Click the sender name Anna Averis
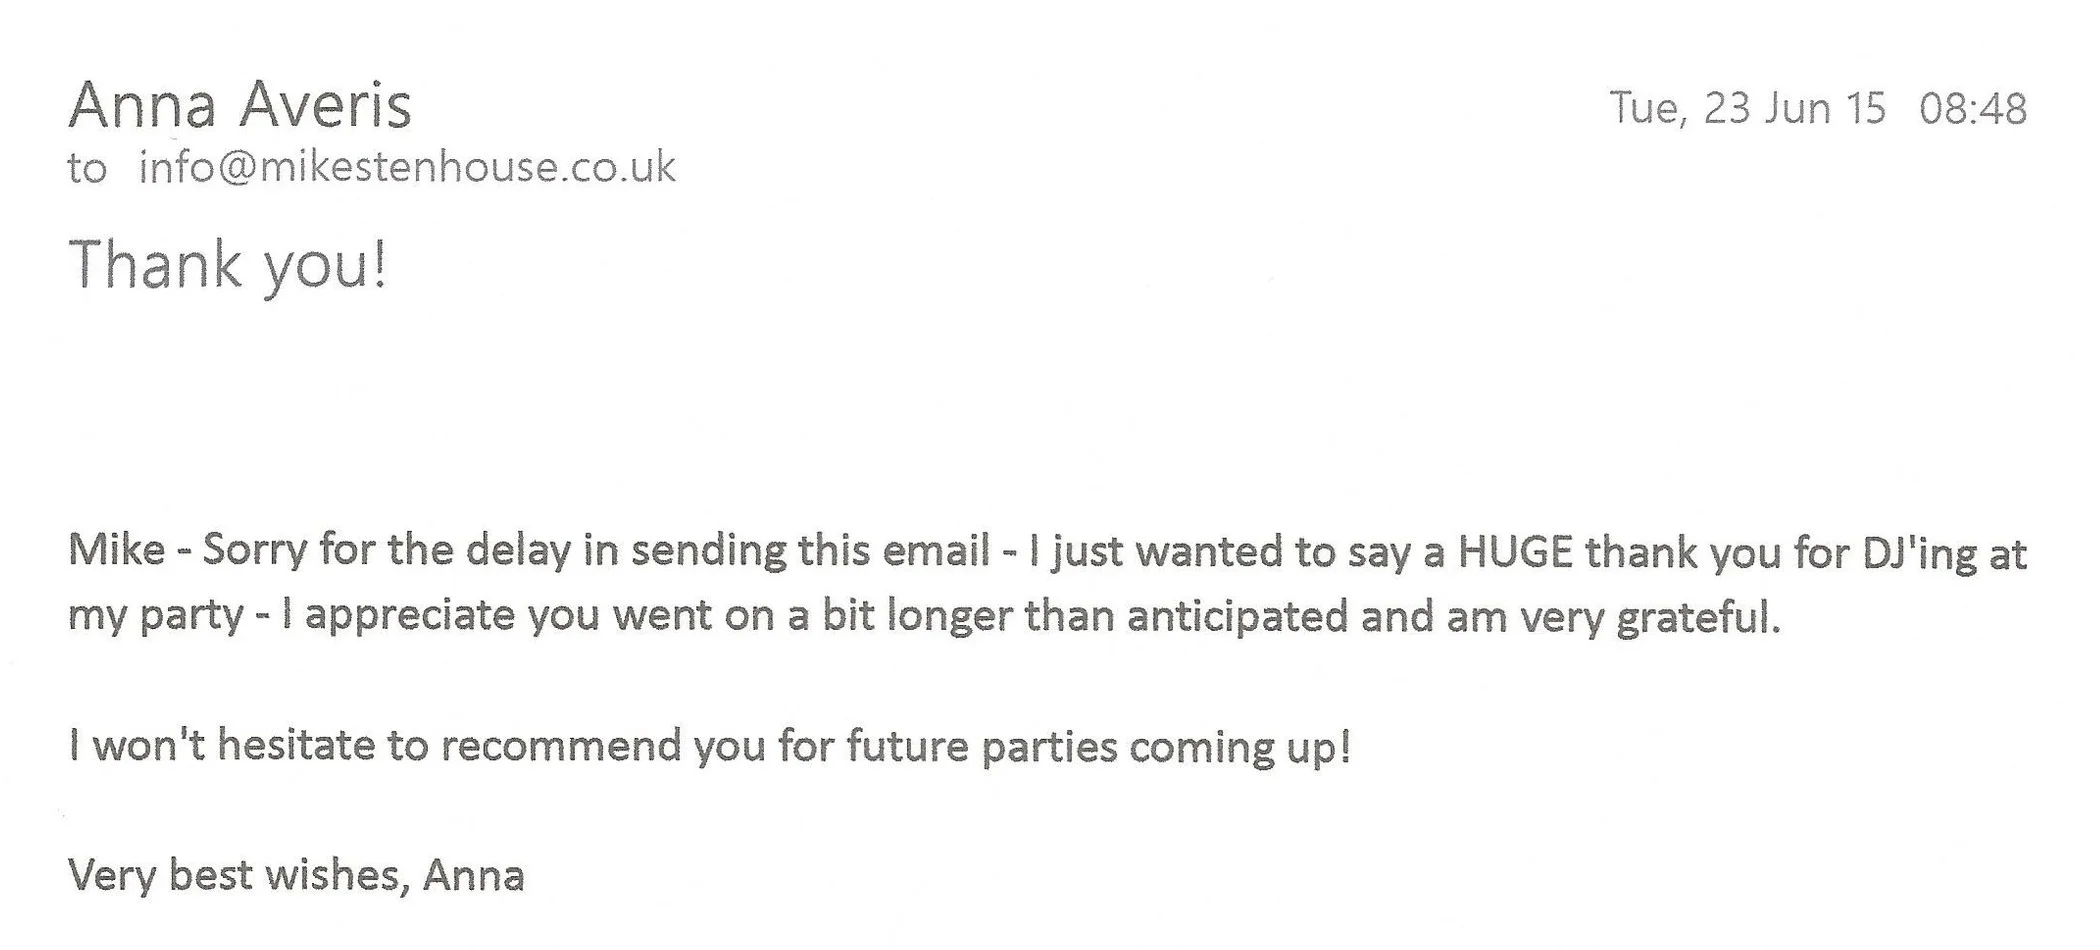The width and height of the screenshot is (2100, 950). pos(240,105)
